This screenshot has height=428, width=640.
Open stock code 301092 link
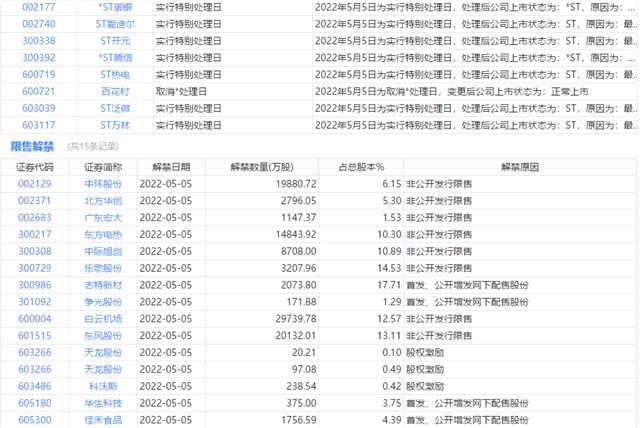coord(35,302)
